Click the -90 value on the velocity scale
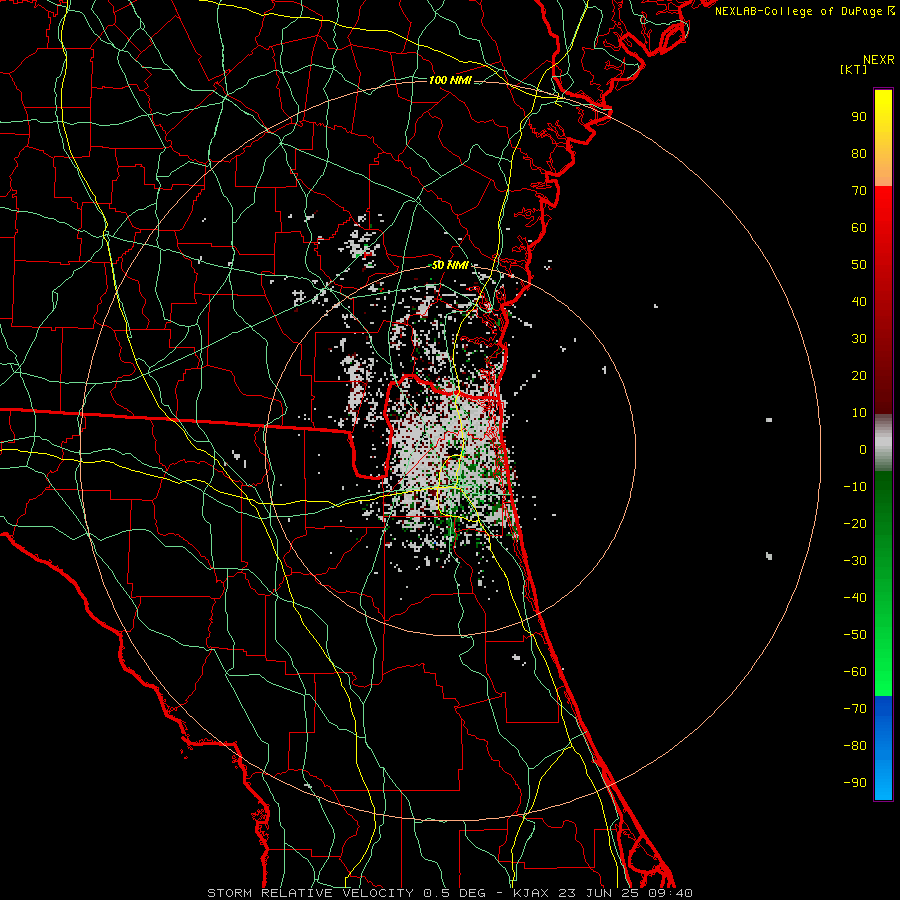The width and height of the screenshot is (900, 900). [x=855, y=783]
